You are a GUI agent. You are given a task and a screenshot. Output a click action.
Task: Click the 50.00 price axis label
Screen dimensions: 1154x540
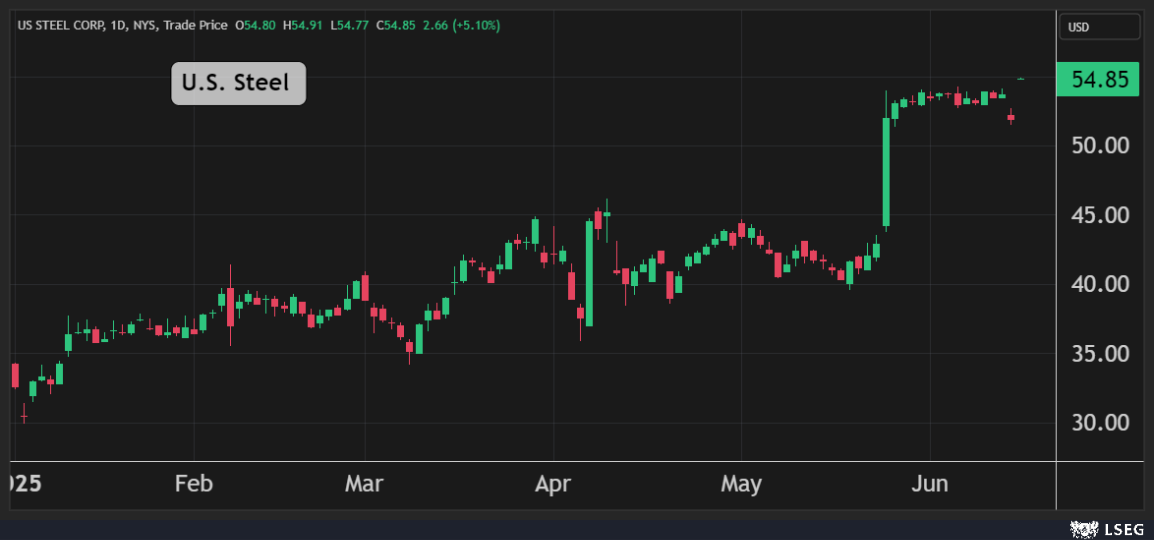[1100, 146]
